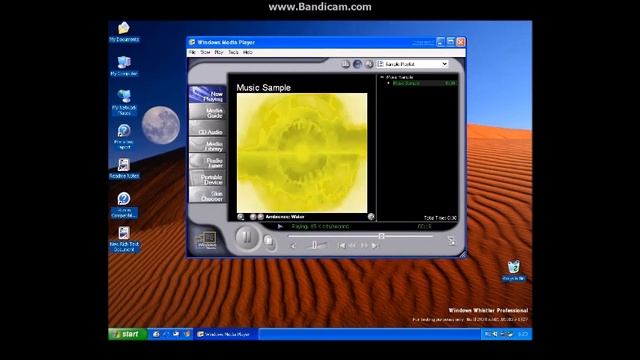Viewport: 640px width, 360px height.
Task: Click visualization options icon below artwork
Action: tap(240, 217)
